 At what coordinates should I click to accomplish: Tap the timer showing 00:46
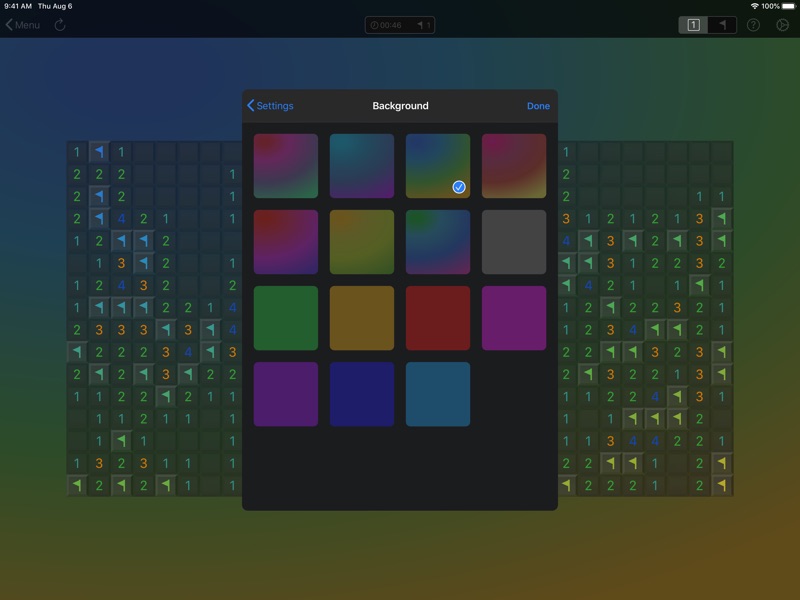[385, 24]
